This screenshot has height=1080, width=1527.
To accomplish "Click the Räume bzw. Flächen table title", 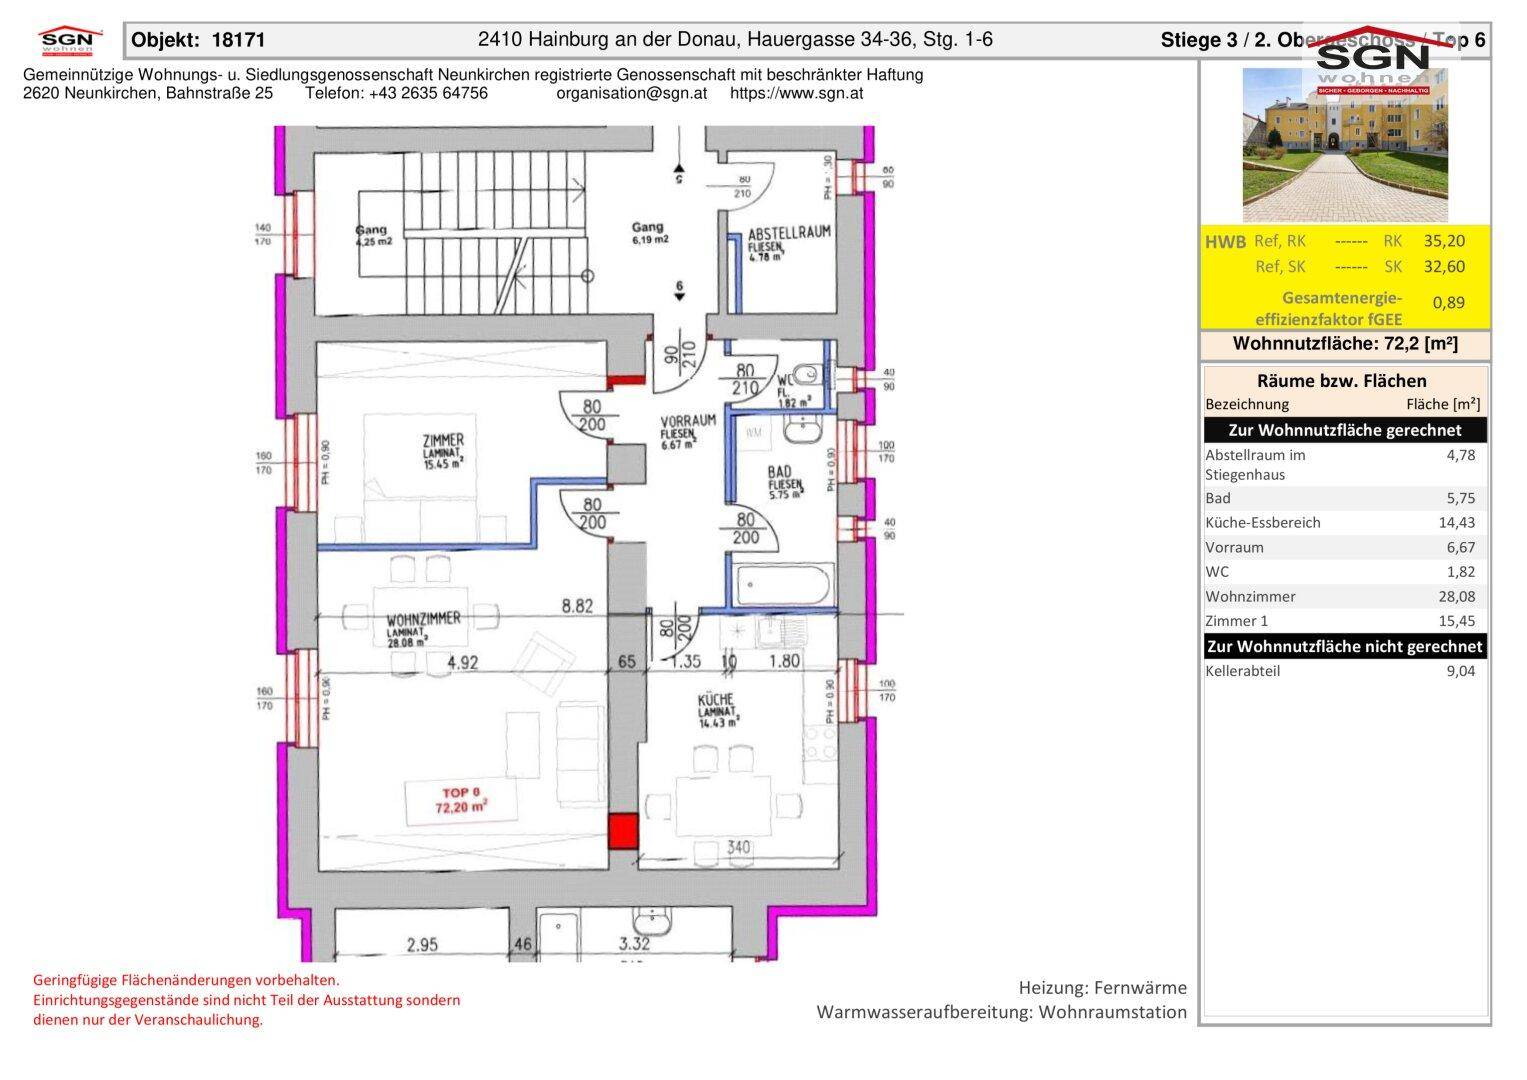I will click(1341, 380).
